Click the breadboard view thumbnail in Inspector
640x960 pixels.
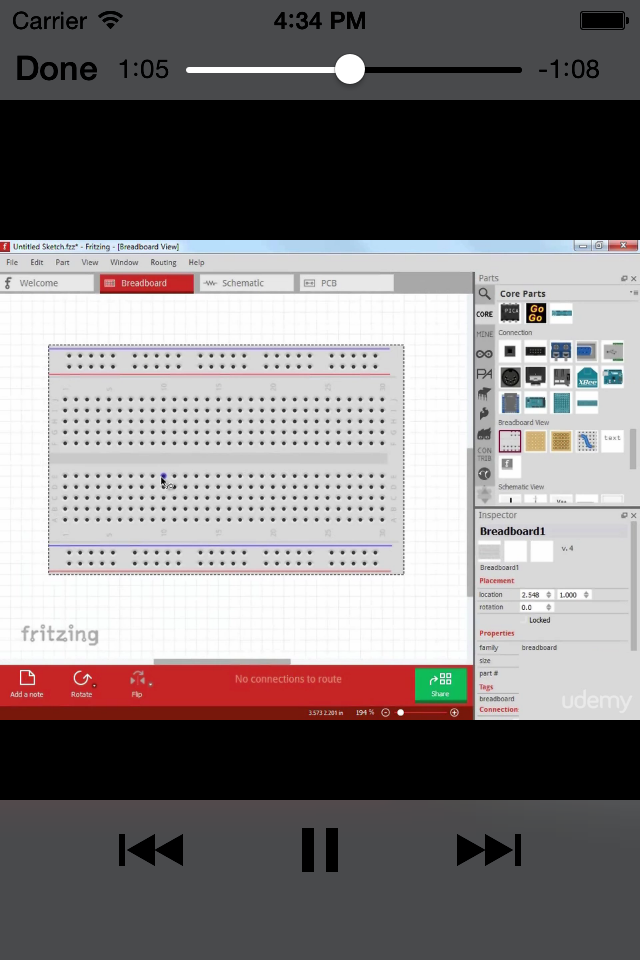tap(489, 550)
